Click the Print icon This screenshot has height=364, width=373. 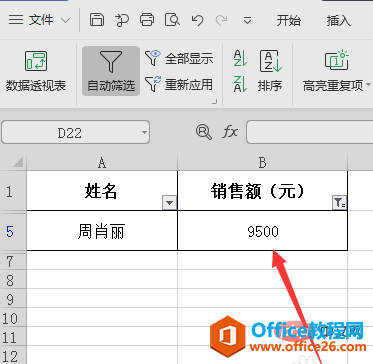click(147, 20)
